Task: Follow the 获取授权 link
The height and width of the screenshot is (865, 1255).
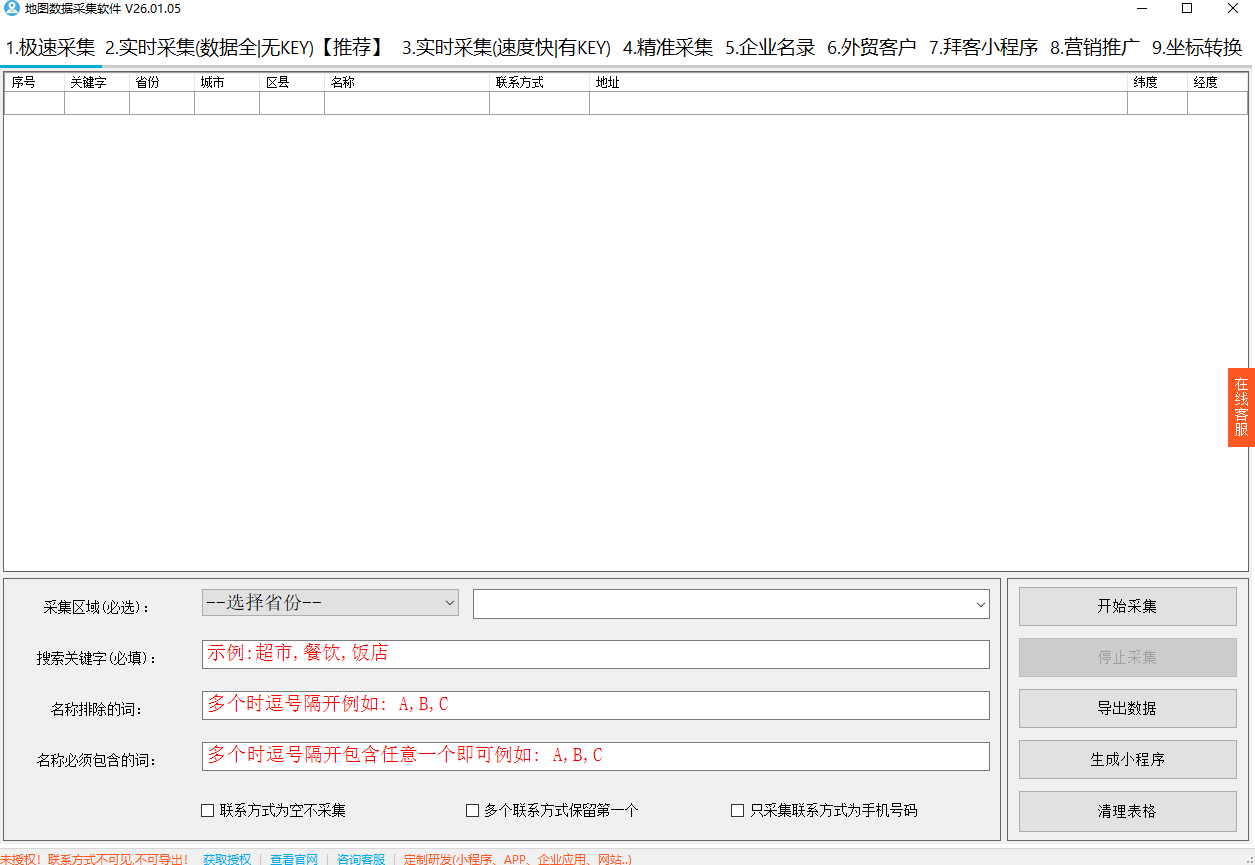Action: [227, 859]
